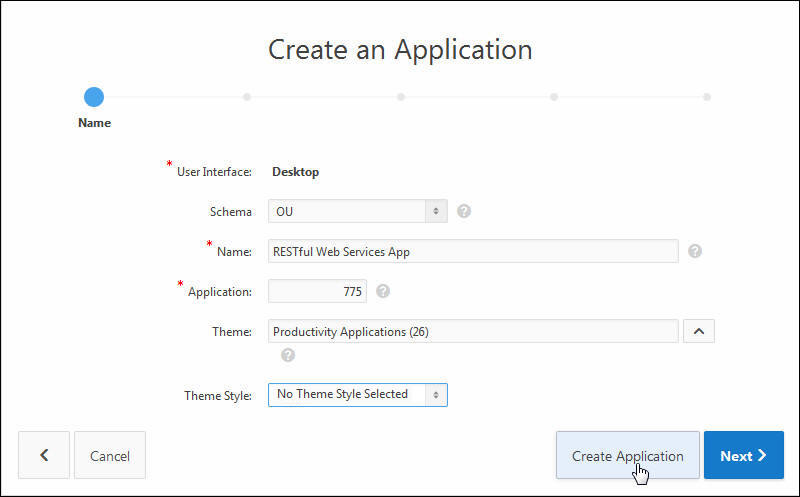This screenshot has height=497, width=800.
Task: Open help for the Schema field
Action: (464, 211)
